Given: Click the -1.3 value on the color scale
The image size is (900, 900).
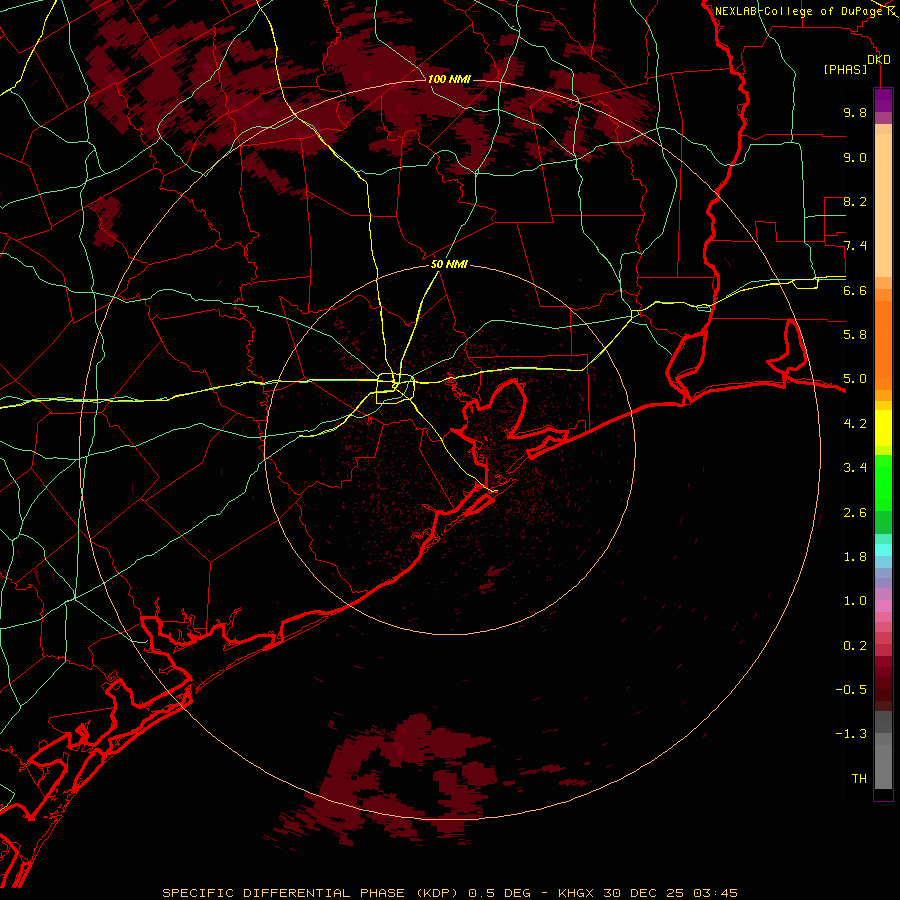Looking at the screenshot, I should (851, 734).
